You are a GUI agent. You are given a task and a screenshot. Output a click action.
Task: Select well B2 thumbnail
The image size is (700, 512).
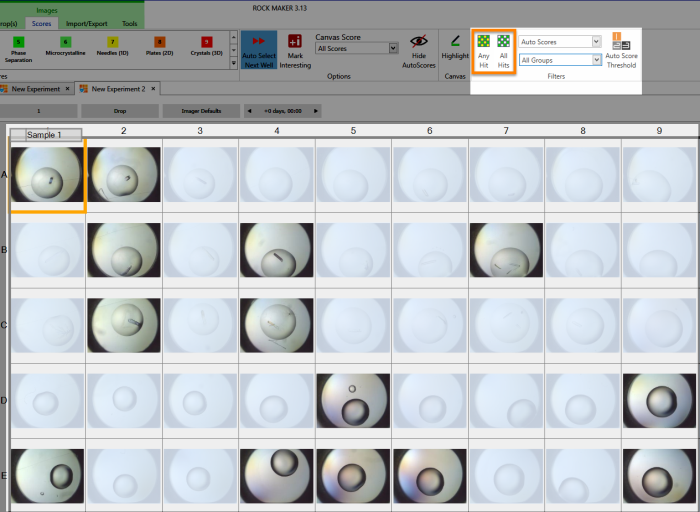coord(124,250)
